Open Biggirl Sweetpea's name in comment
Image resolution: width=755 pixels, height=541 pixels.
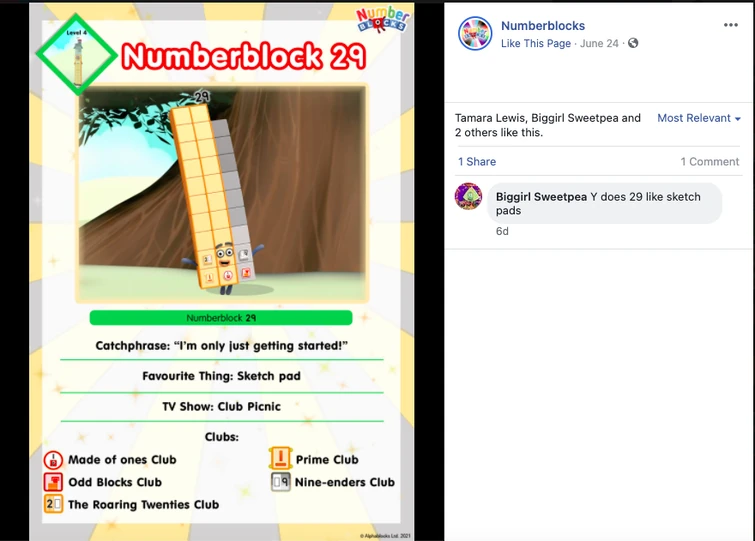tap(541, 196)
